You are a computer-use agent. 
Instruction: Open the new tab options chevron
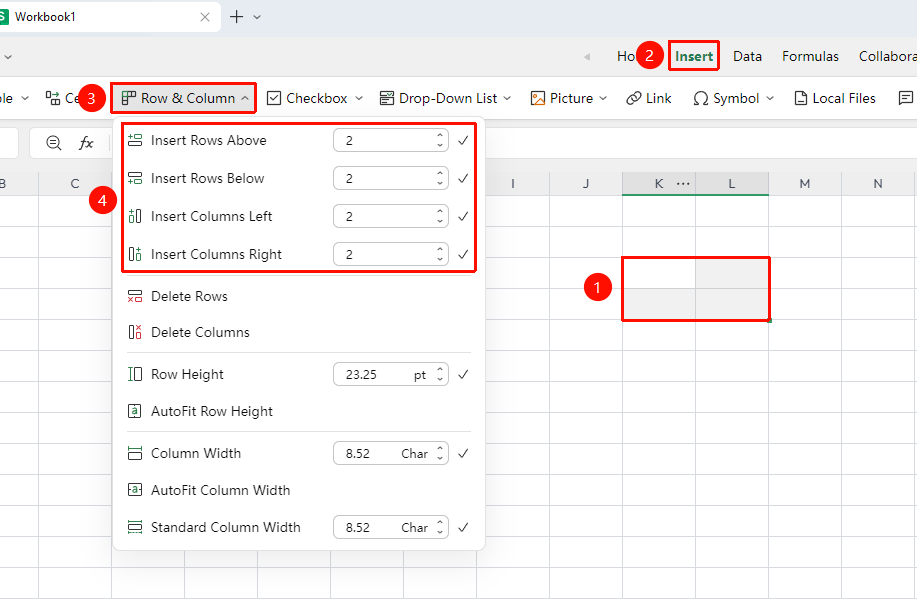coord(257,17)
